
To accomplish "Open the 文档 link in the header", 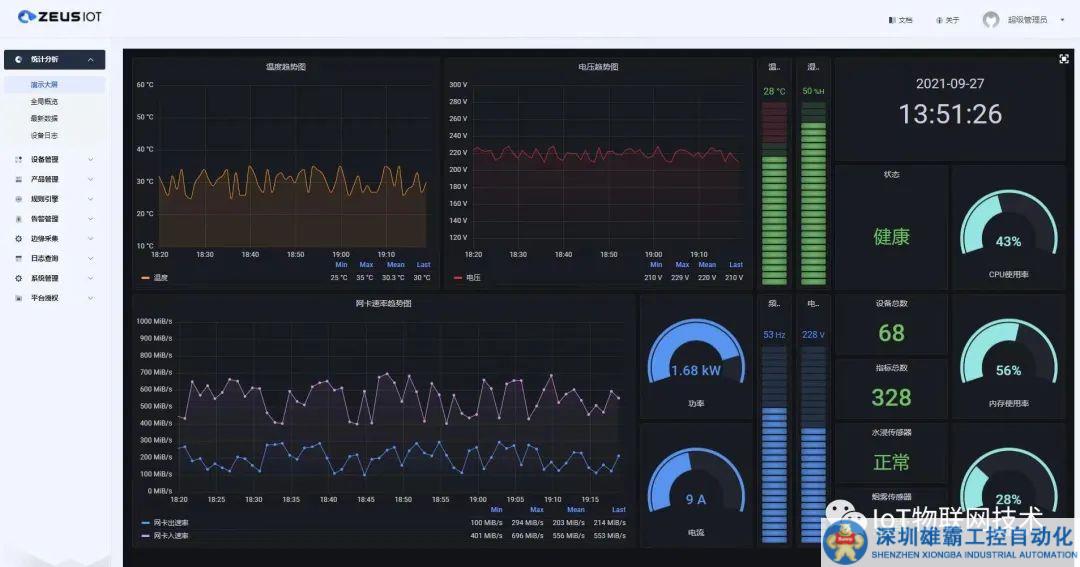I will (900, 20).
